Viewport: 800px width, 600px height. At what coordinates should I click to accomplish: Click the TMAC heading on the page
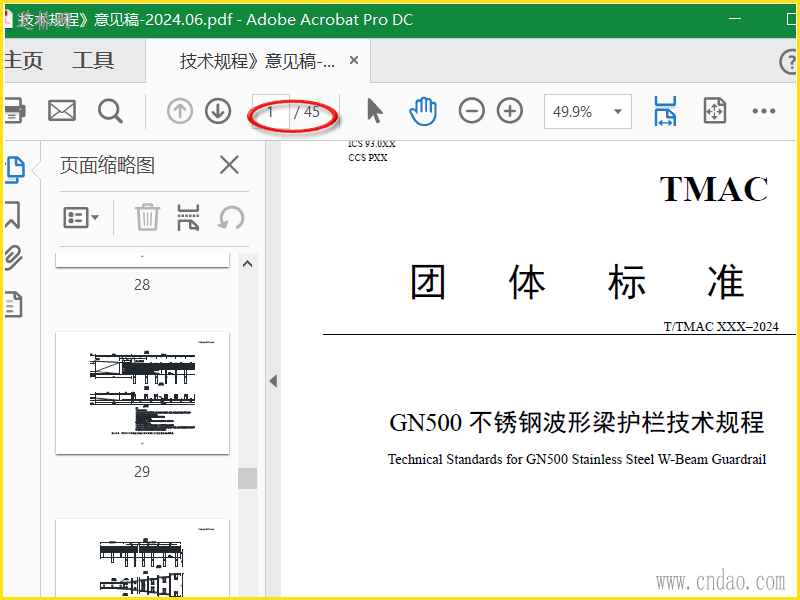tap(714, 189)
